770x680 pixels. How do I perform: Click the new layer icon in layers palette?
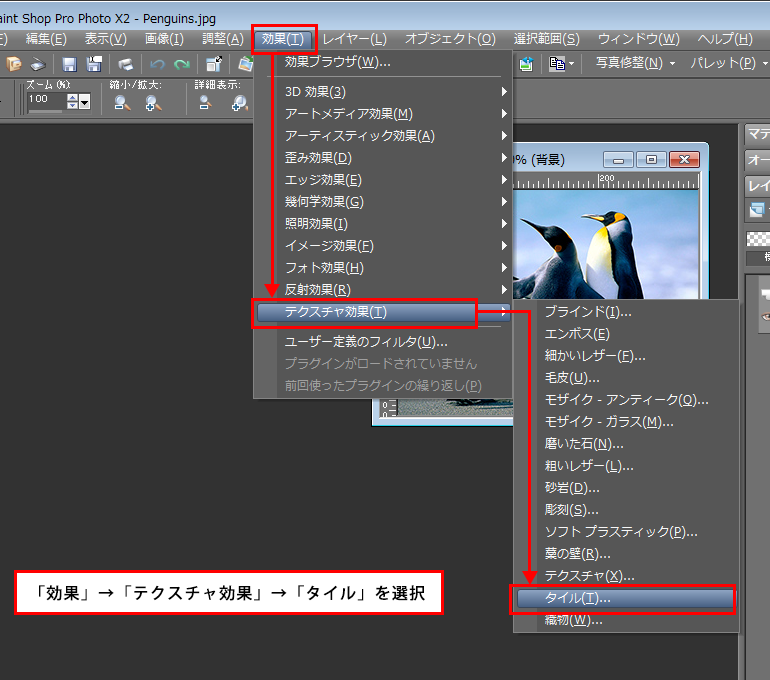click(x=757, y=210)
